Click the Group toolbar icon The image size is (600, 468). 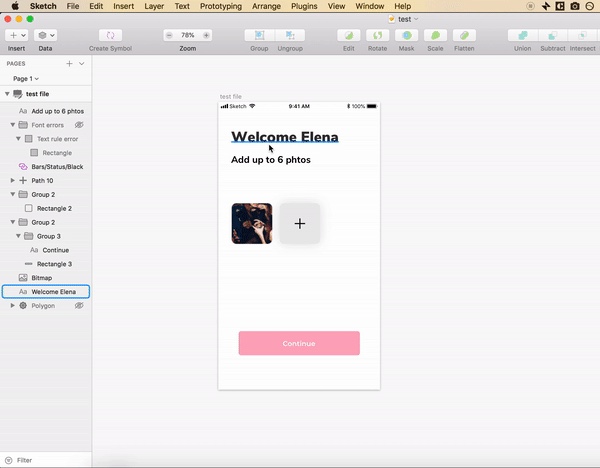(x=259, y=35)
